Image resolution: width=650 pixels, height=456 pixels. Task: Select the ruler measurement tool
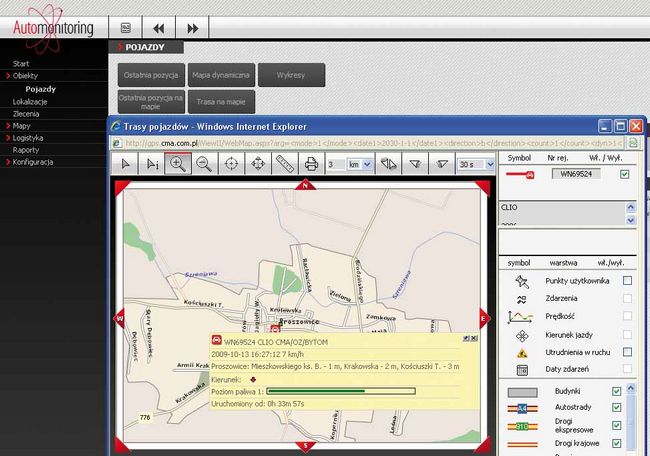284,164
